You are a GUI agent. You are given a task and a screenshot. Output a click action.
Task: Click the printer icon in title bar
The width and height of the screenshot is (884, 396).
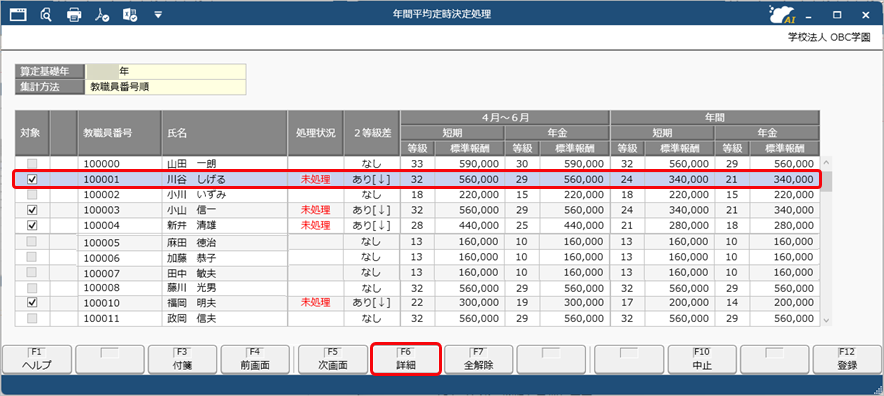pos(74,15)
